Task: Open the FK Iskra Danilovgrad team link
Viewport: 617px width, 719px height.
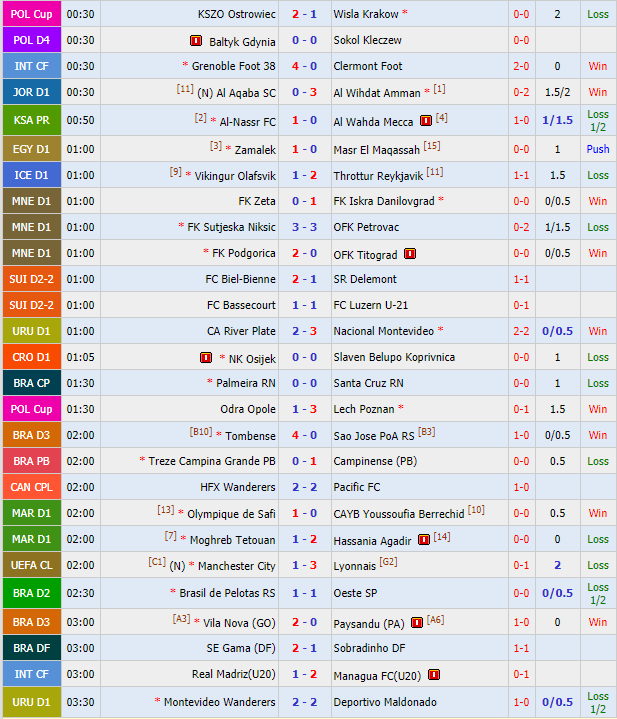Action: point(384,201)
